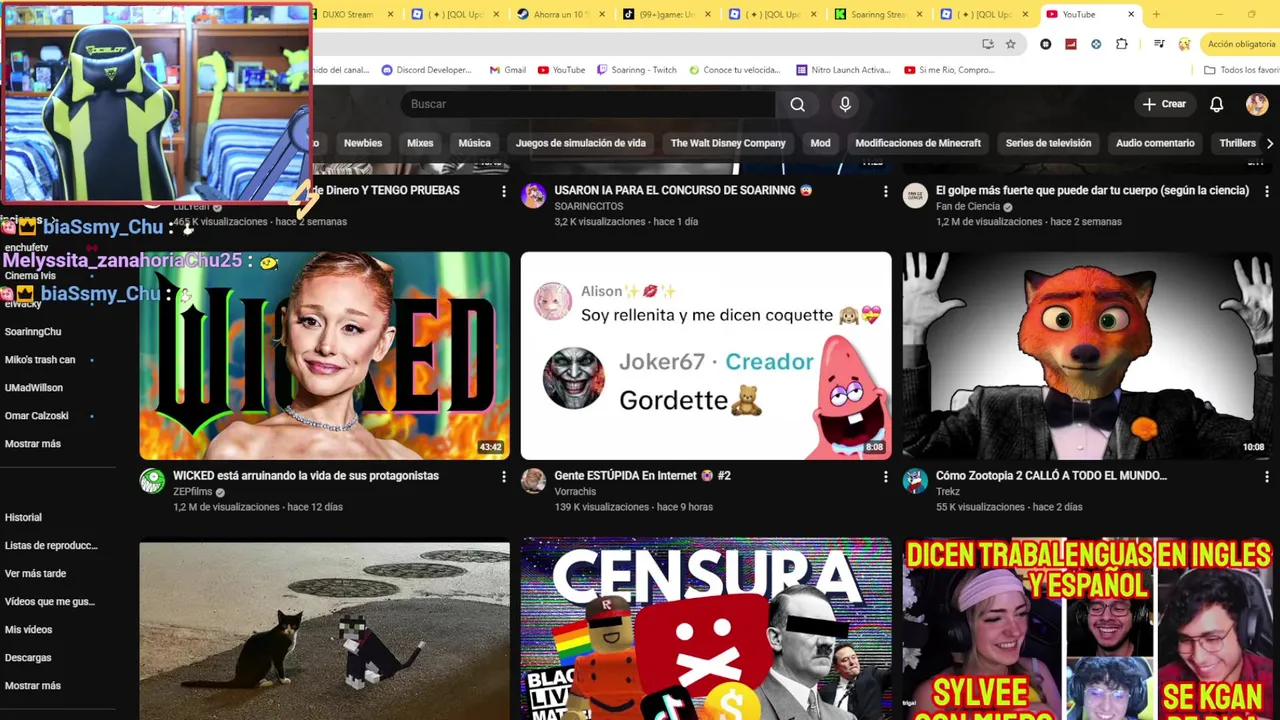Select Juegos de simulación de vida chip
1280x720 pixels.
pos(581,143)
